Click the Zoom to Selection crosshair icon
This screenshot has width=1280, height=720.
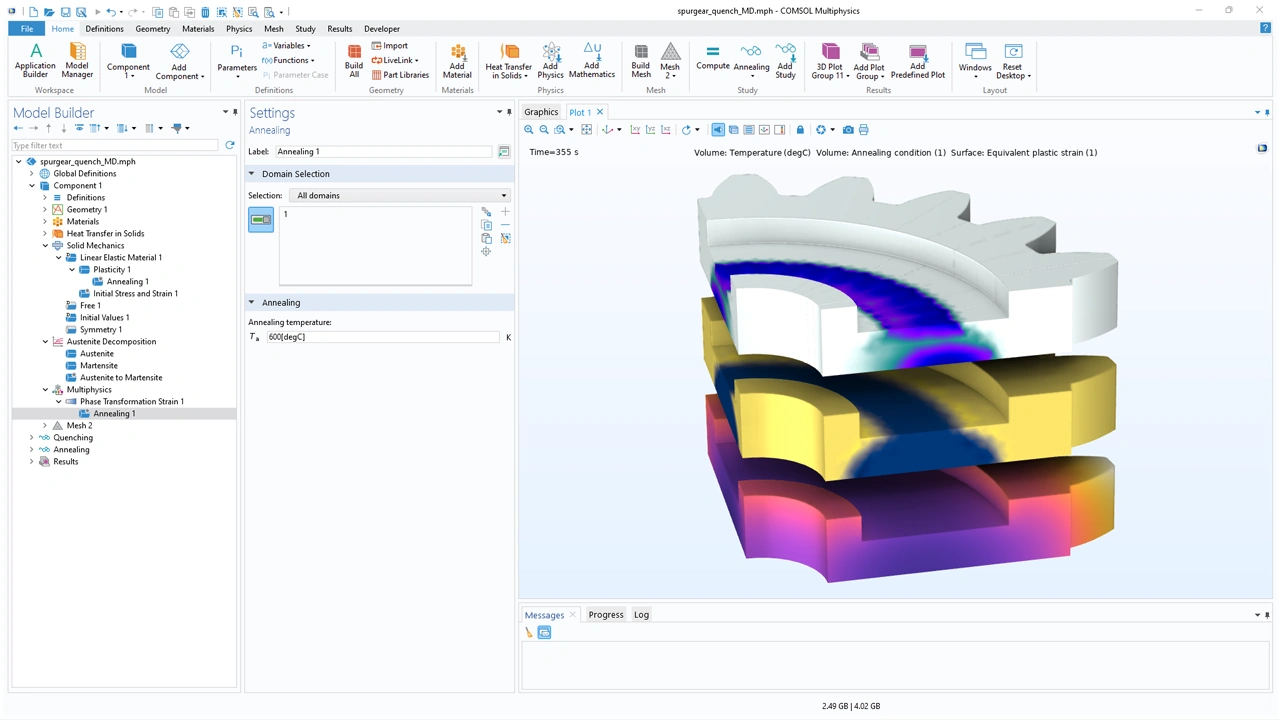click(x=486, y=252)
